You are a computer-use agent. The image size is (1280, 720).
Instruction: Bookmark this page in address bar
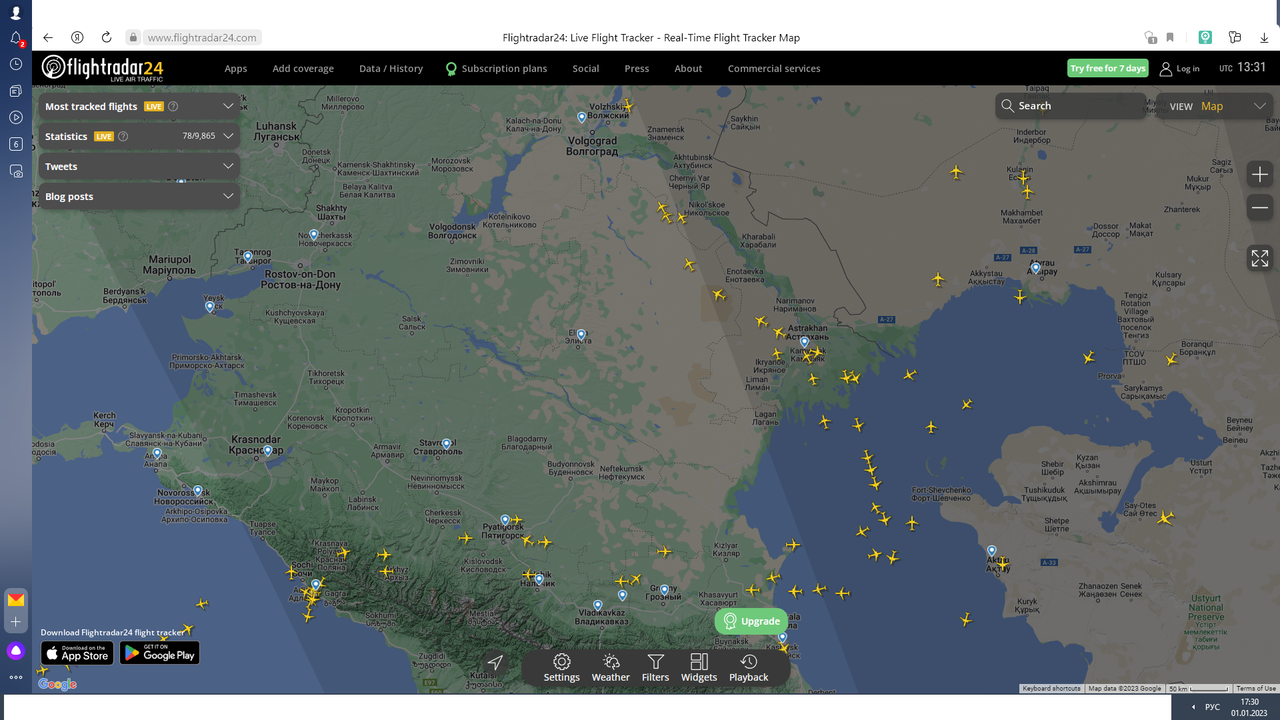(1170, 38)
